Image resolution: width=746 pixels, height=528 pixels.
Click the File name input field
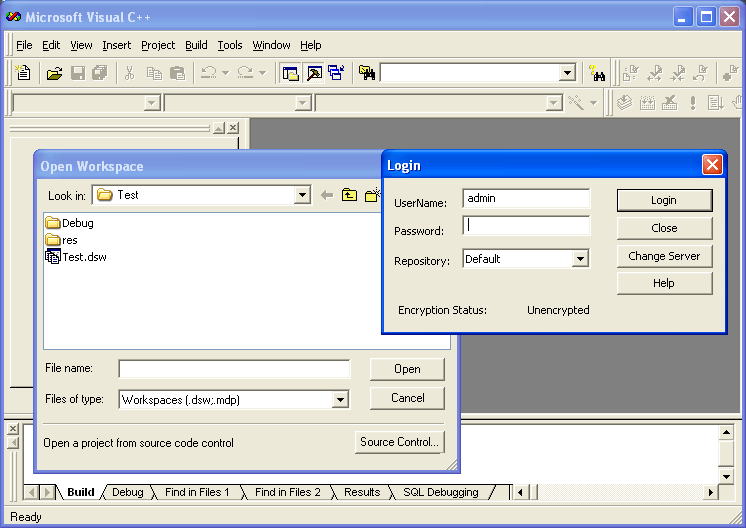[x=234, y=369]
